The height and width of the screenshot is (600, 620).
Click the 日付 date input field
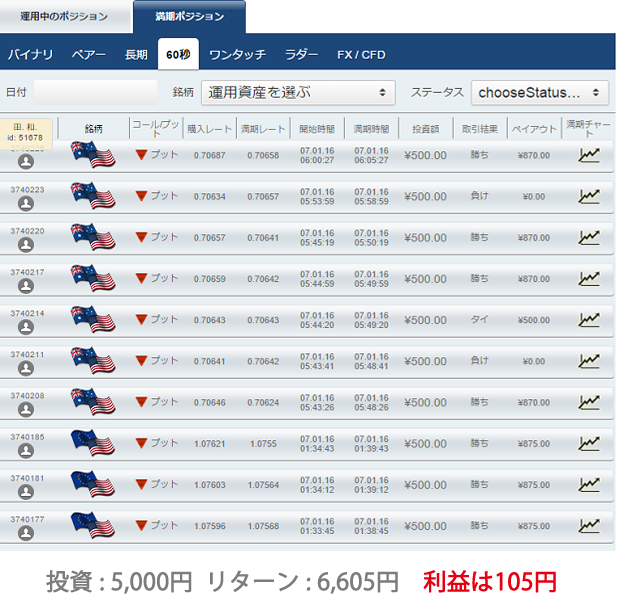point(95,92)
